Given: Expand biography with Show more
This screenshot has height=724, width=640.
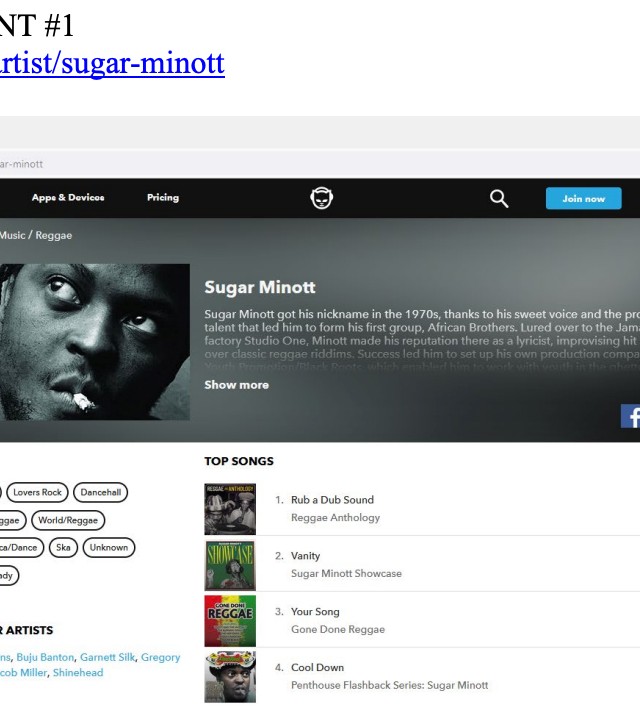Looking at the screenshot, I should [236, 385].
